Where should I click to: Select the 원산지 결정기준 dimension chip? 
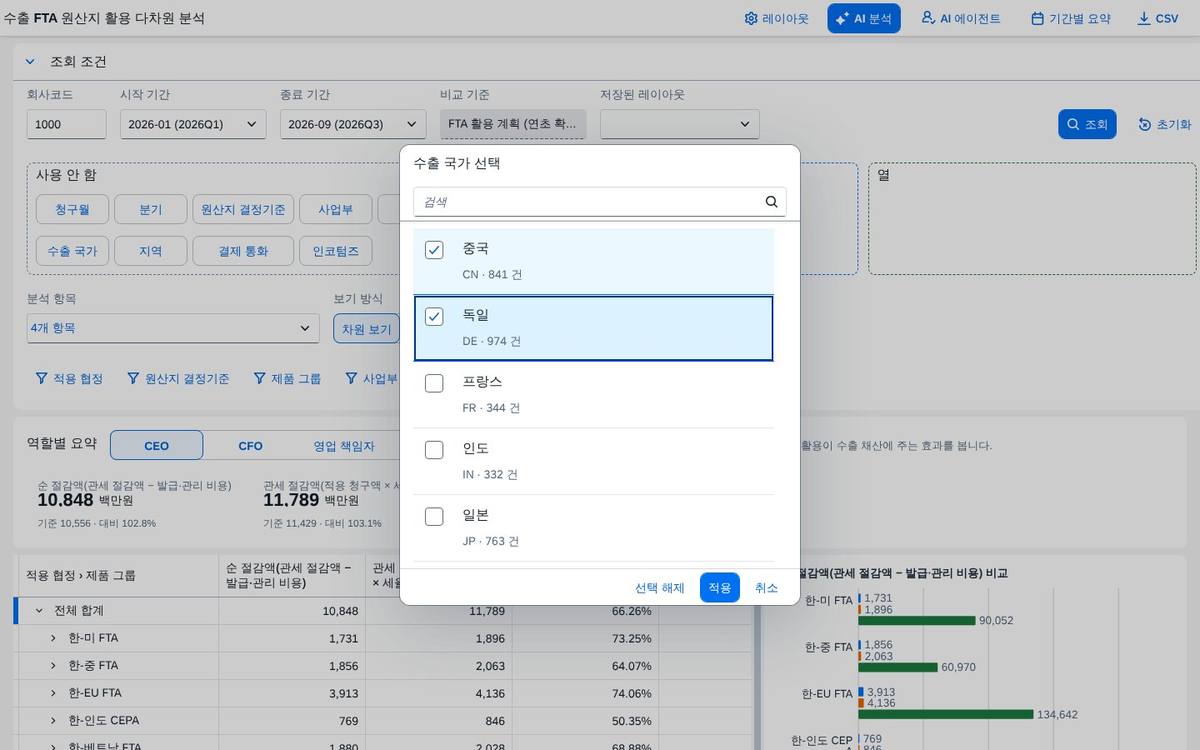(243, 209)
